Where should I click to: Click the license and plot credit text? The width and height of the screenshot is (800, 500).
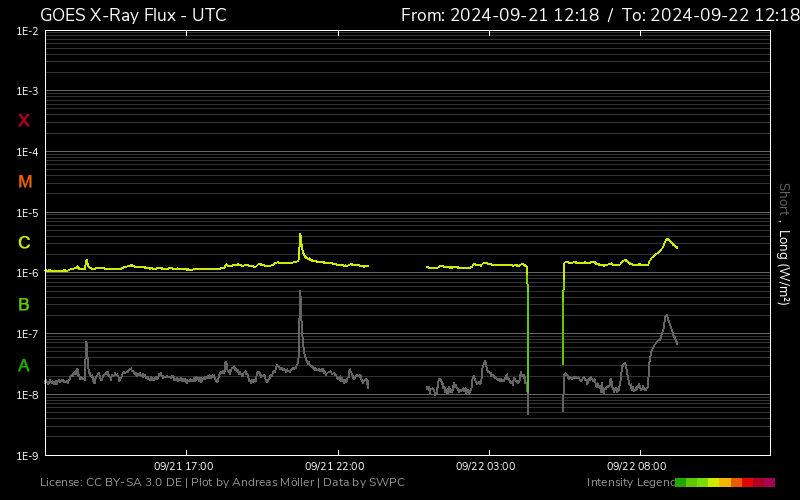[222, 483]
